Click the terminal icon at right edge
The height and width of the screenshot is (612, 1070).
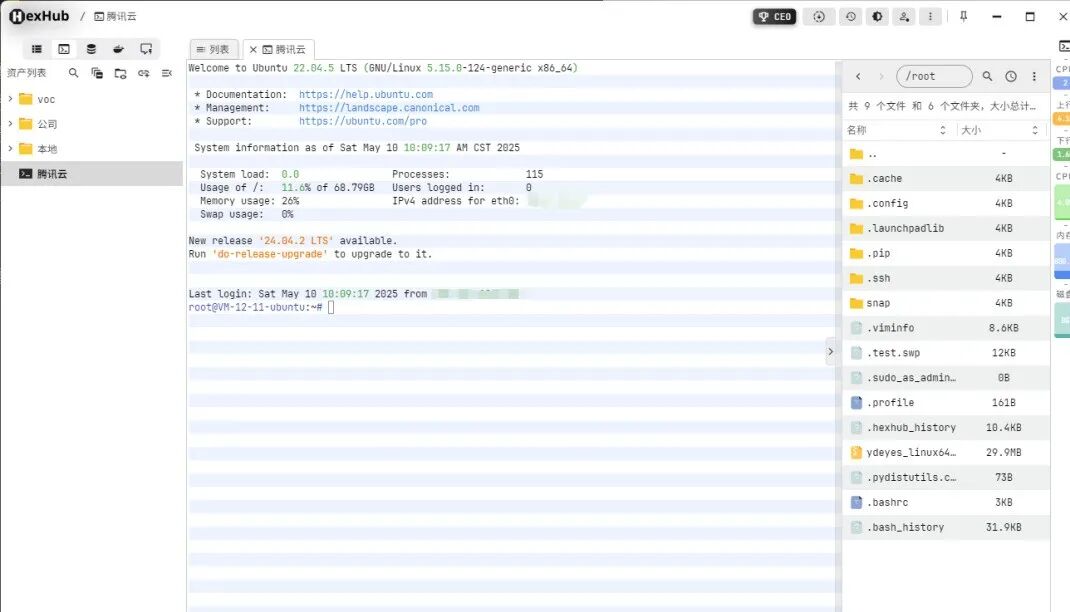pos(1064,46)
